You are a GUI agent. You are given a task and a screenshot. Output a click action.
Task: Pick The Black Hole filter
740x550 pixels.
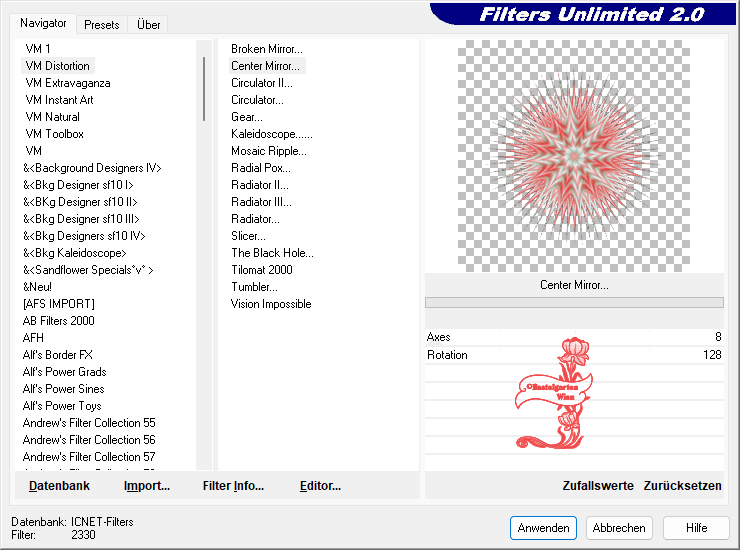point(272,253)
